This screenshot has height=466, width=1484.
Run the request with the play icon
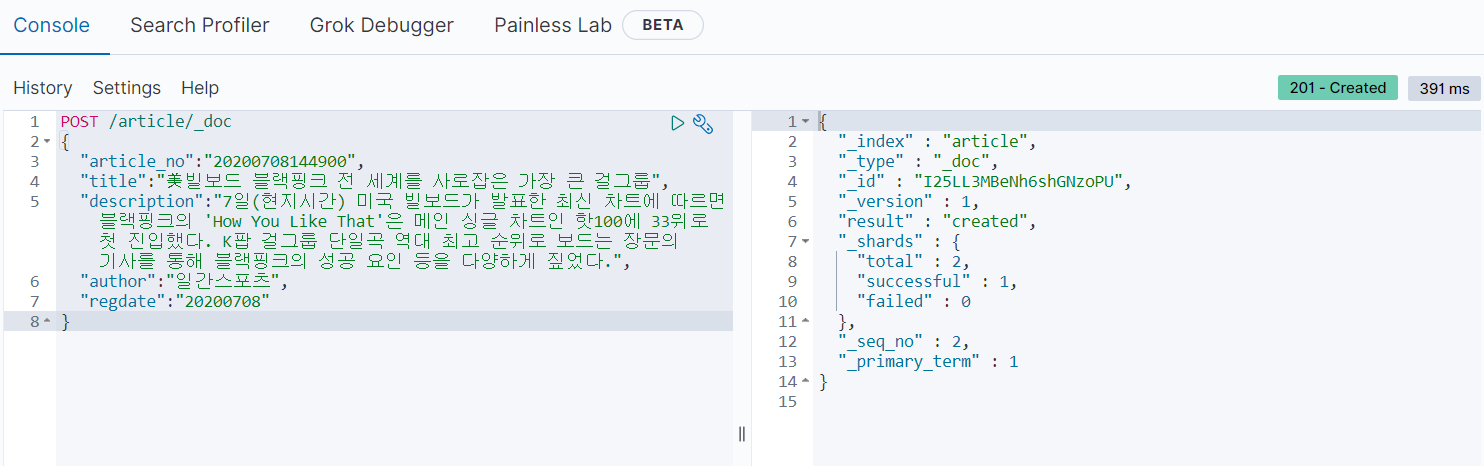678,123
